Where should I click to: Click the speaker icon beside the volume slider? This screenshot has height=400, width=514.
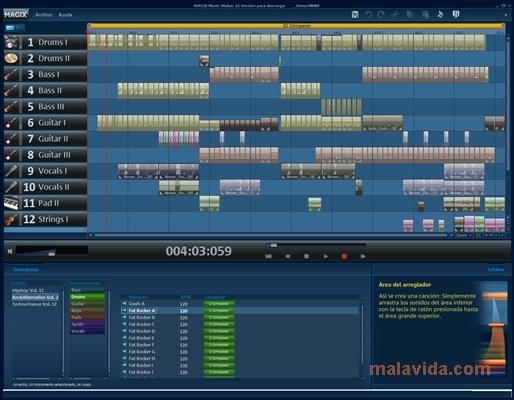(10, 251)
